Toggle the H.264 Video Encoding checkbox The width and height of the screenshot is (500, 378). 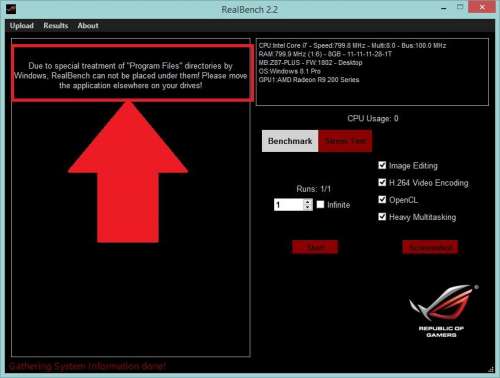382,182
